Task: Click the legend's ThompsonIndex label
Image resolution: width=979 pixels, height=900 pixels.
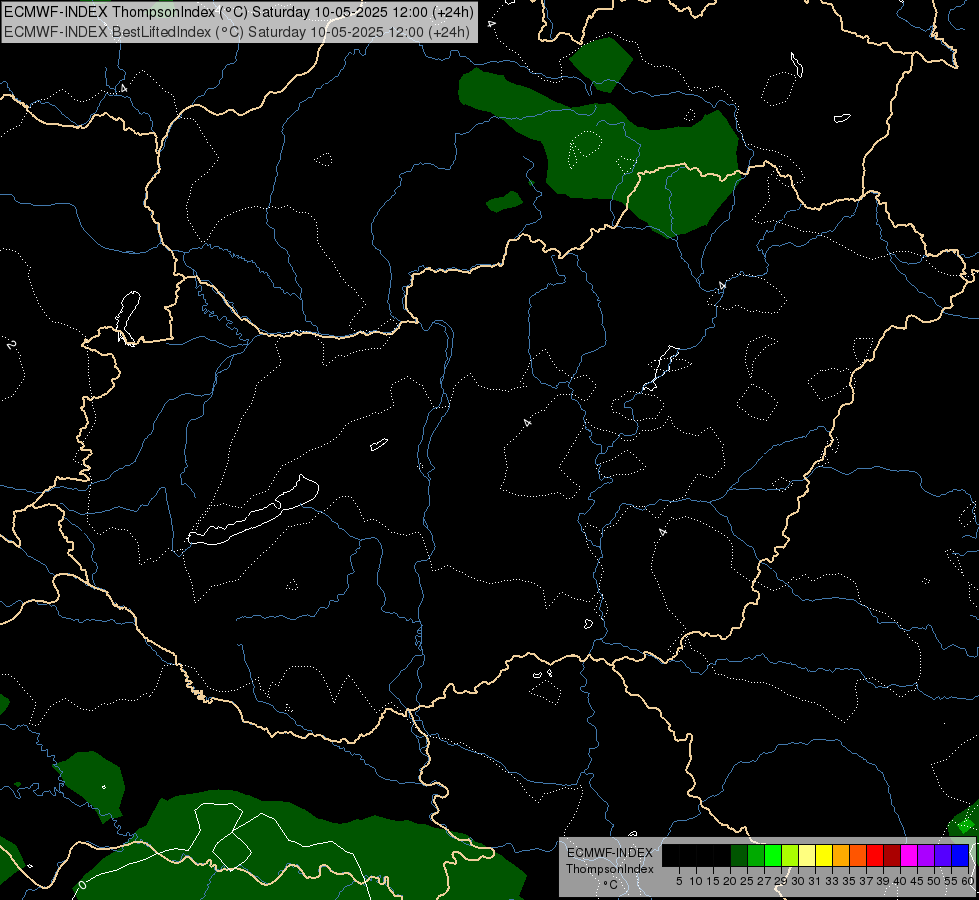Action: coord(610,869)
